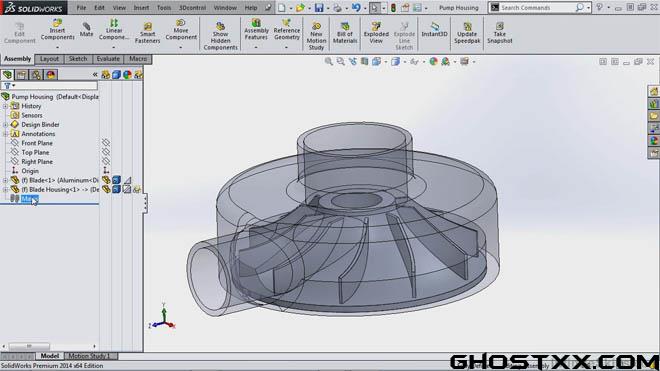Open the Linear Component Pattern dropdown arrow
The height and width of the screenshot is (371, 660).
pos(114,47)
